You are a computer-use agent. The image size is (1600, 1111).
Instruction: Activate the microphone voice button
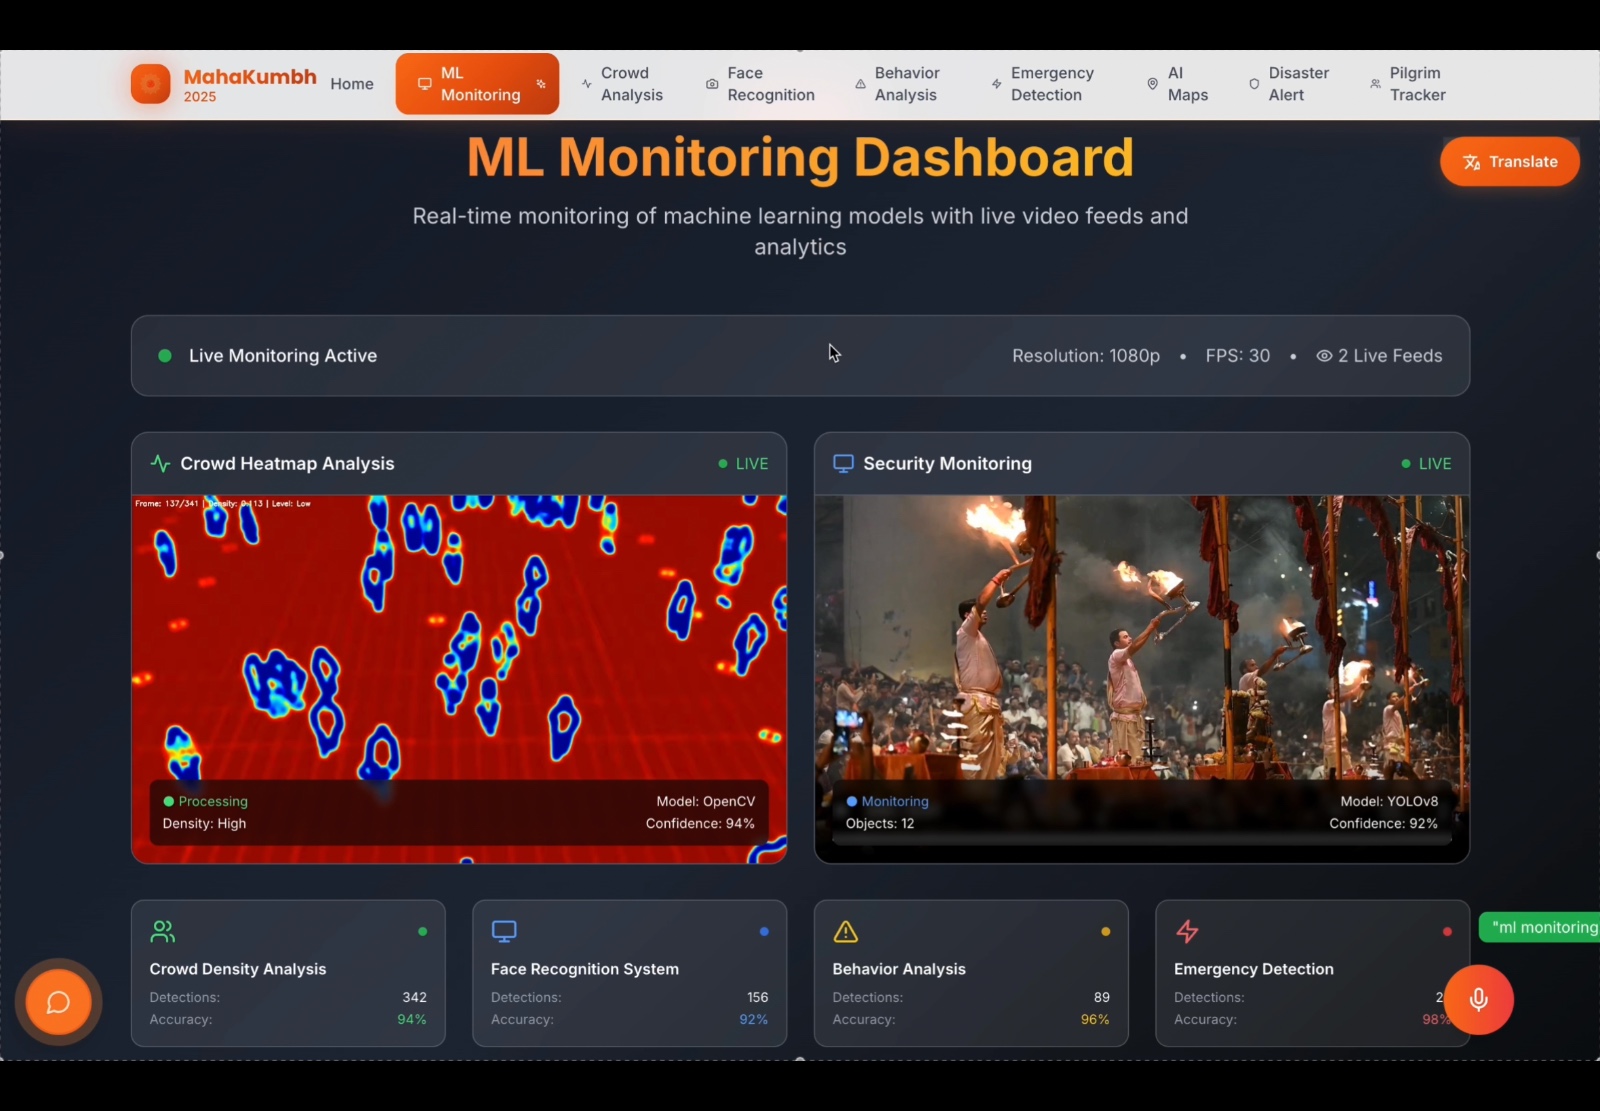[x=1479, y=1000]
